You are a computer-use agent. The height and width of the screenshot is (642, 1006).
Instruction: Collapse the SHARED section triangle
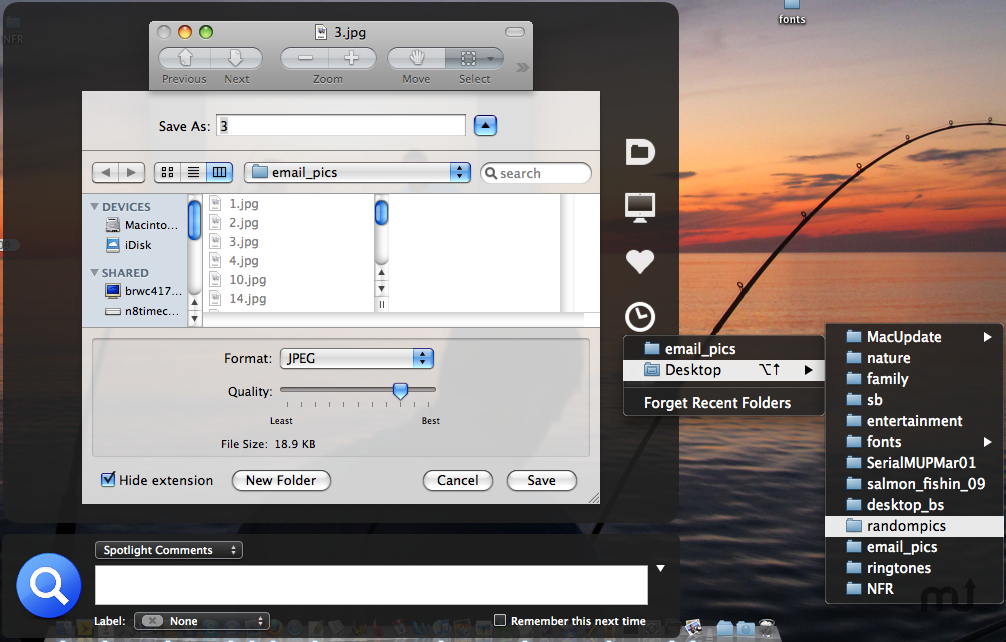(94, 273)
